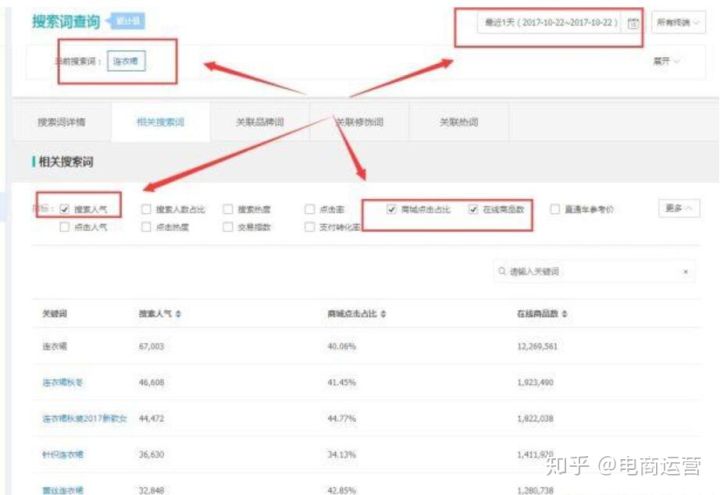Select the 34.13% mall click share value
The height and width of the screenshot is (495, 720).
342,455
